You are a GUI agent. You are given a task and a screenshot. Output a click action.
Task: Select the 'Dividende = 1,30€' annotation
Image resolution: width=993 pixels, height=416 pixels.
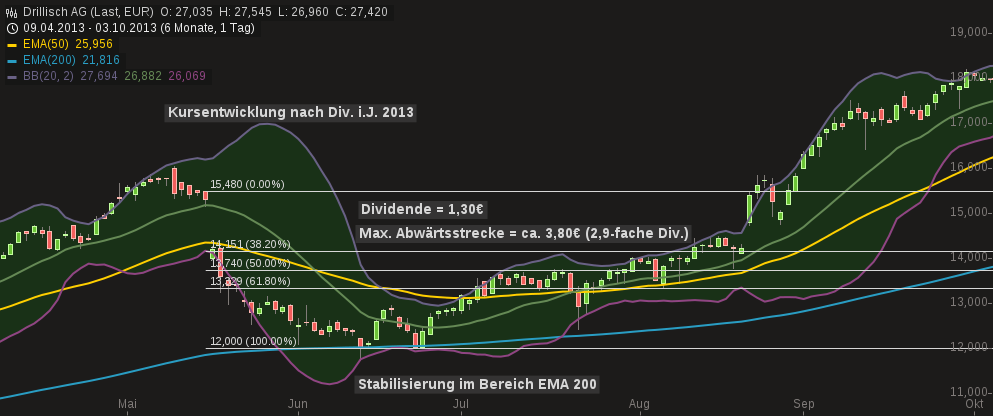coord(423,210)
